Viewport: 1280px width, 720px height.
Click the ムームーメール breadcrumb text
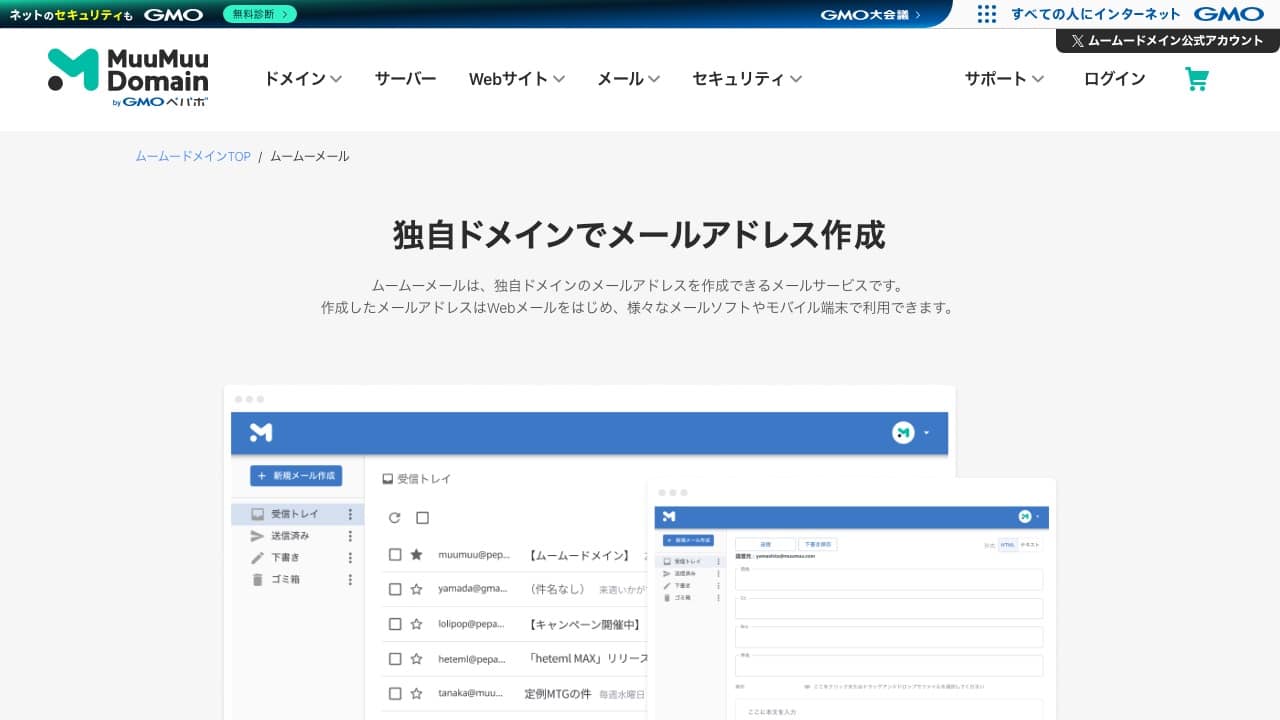click(310, 156)
